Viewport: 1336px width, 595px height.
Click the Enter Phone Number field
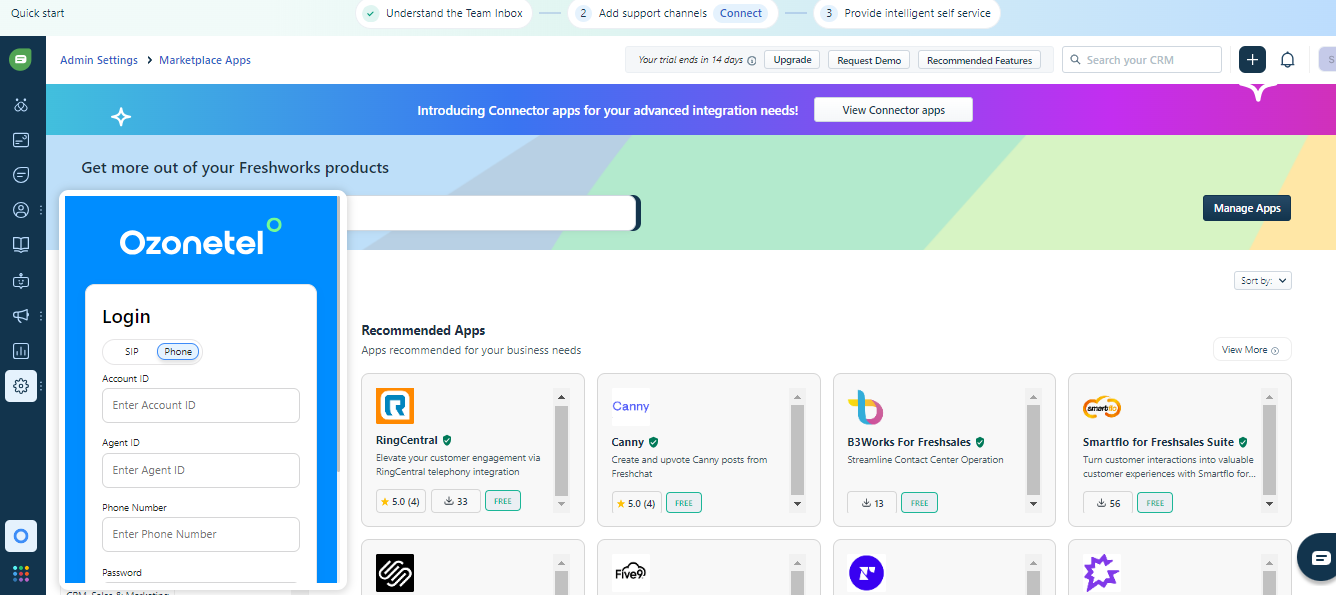[x=201, y=534]
